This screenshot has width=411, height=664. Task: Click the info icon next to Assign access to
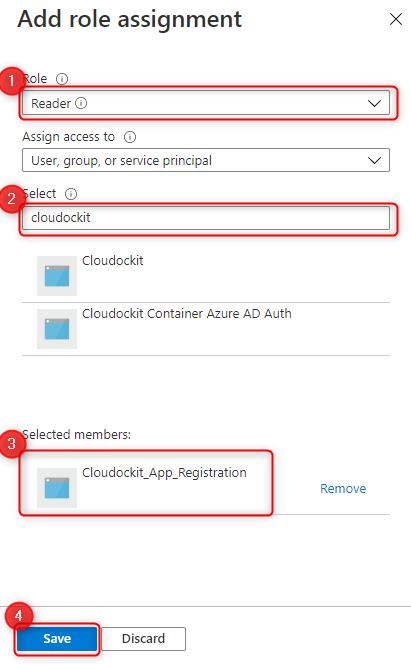coord(130,137)
